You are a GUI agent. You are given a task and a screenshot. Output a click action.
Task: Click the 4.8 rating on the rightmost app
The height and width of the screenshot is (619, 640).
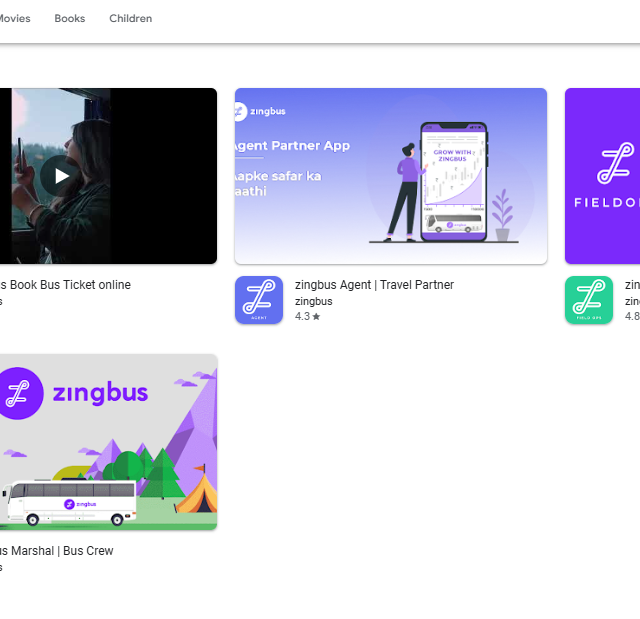pyautogui.click(x=632, y=316)
